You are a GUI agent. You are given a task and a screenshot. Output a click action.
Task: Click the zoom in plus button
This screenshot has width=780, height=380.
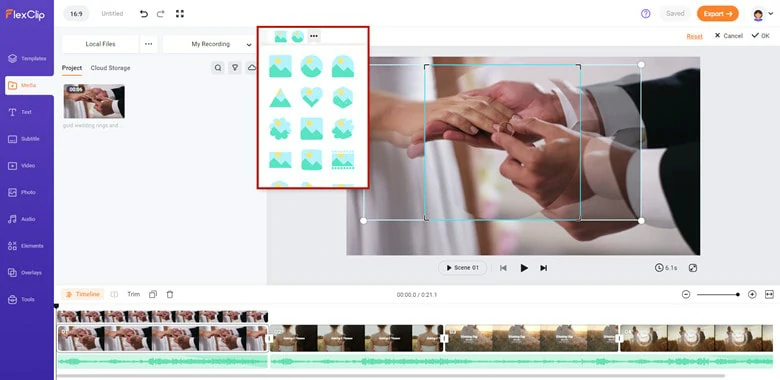[x=752, y=294]
